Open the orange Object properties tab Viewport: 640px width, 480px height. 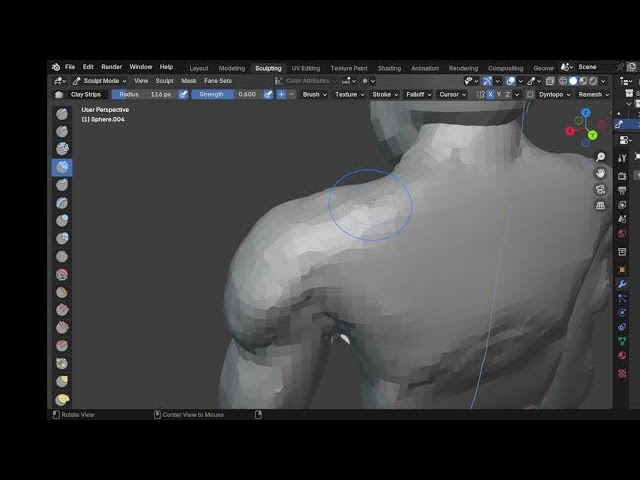[622, 269]
